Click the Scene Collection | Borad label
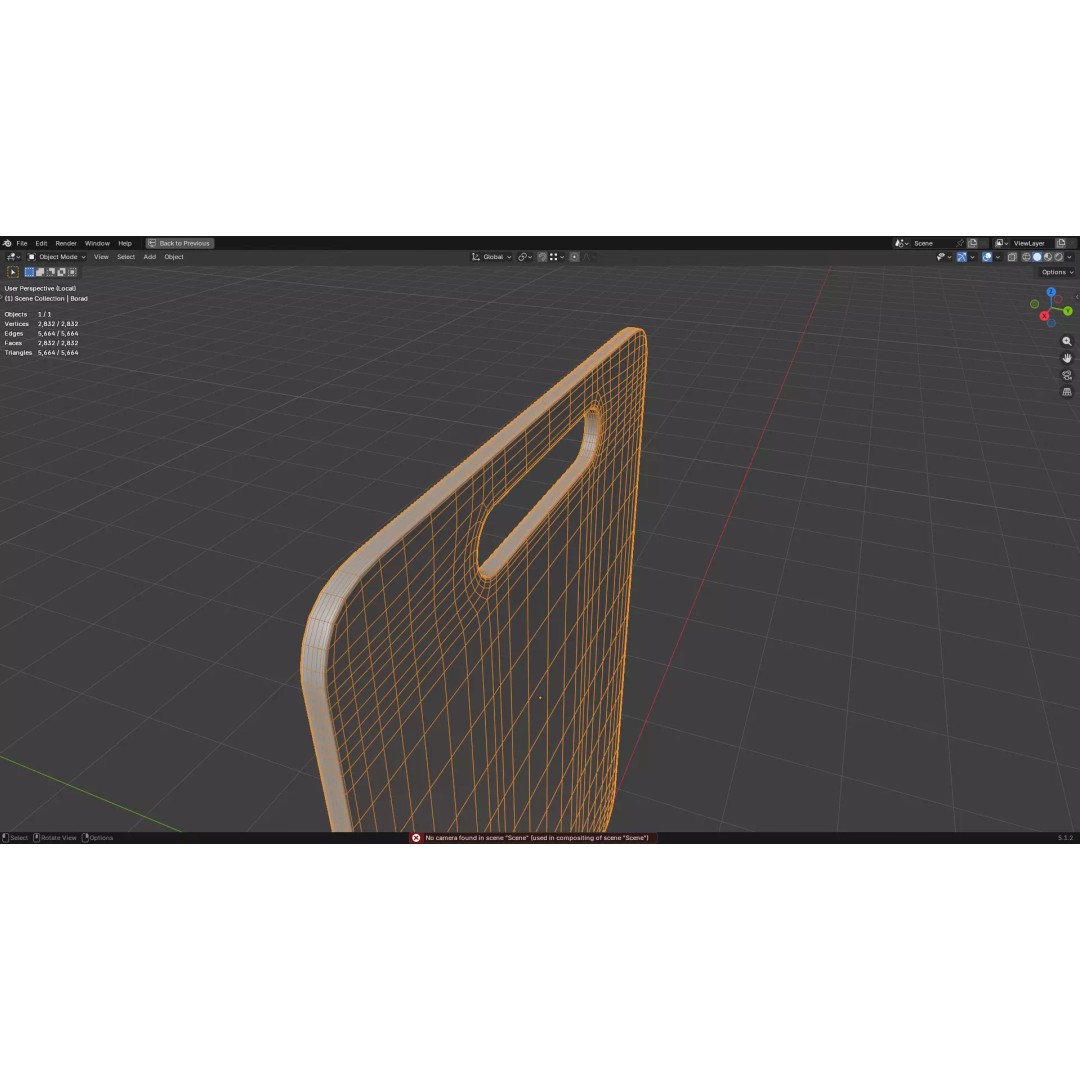 pos(46,298)
